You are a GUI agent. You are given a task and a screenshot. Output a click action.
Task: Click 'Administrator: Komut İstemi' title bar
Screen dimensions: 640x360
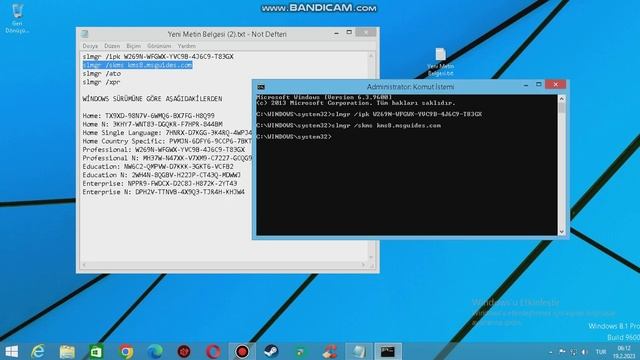point(410,87)
